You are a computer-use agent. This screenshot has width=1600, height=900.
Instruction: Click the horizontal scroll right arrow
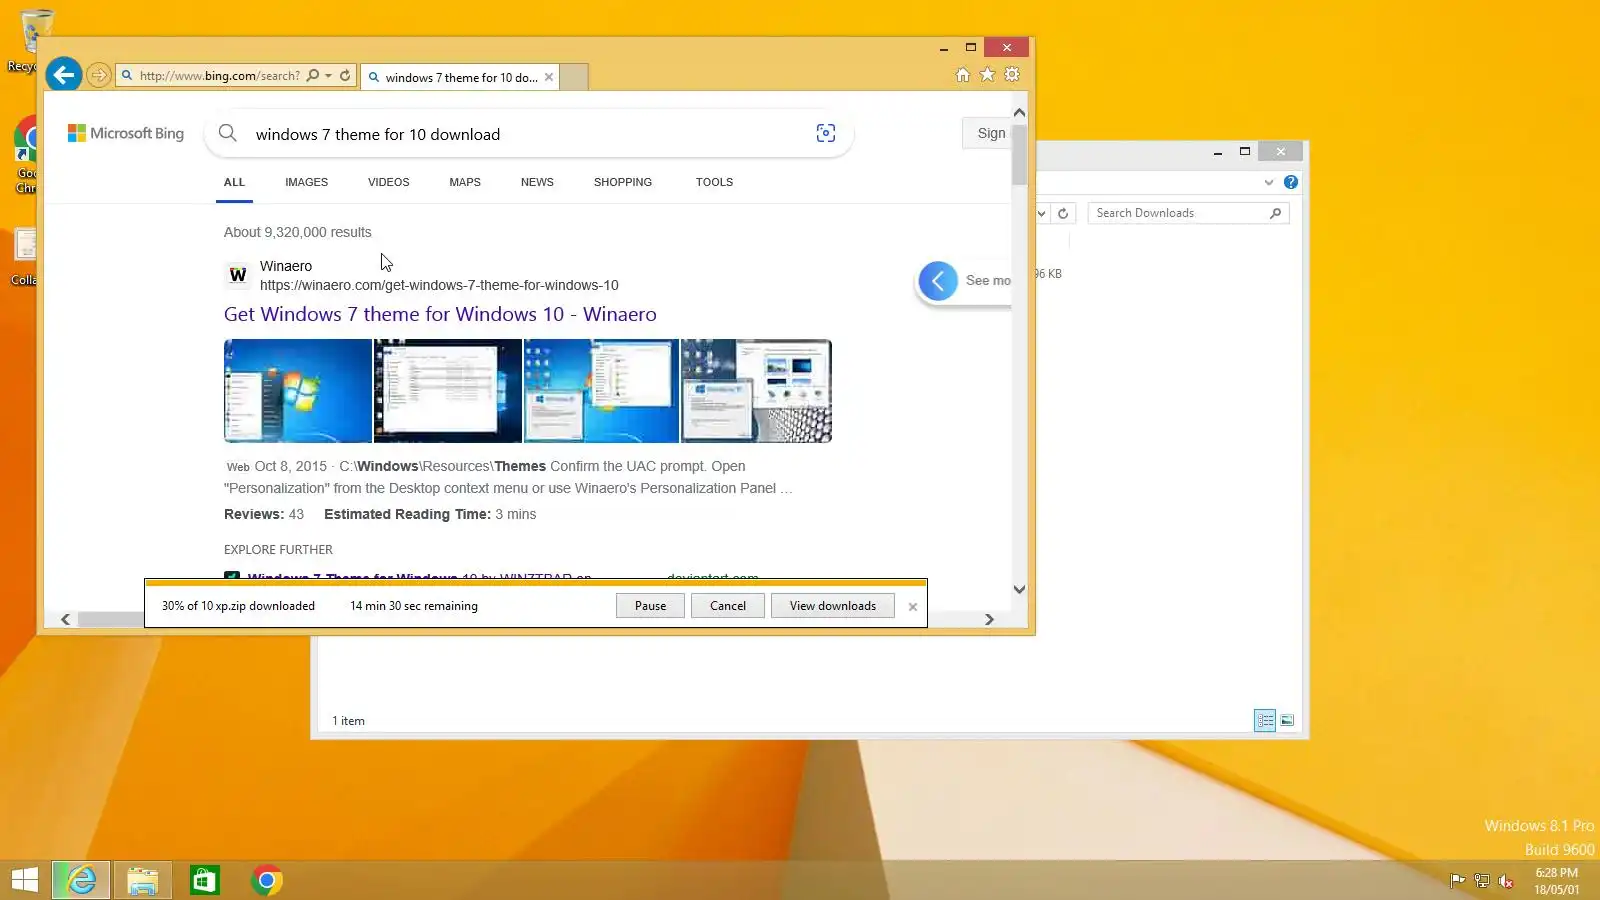tap(989, 619)
